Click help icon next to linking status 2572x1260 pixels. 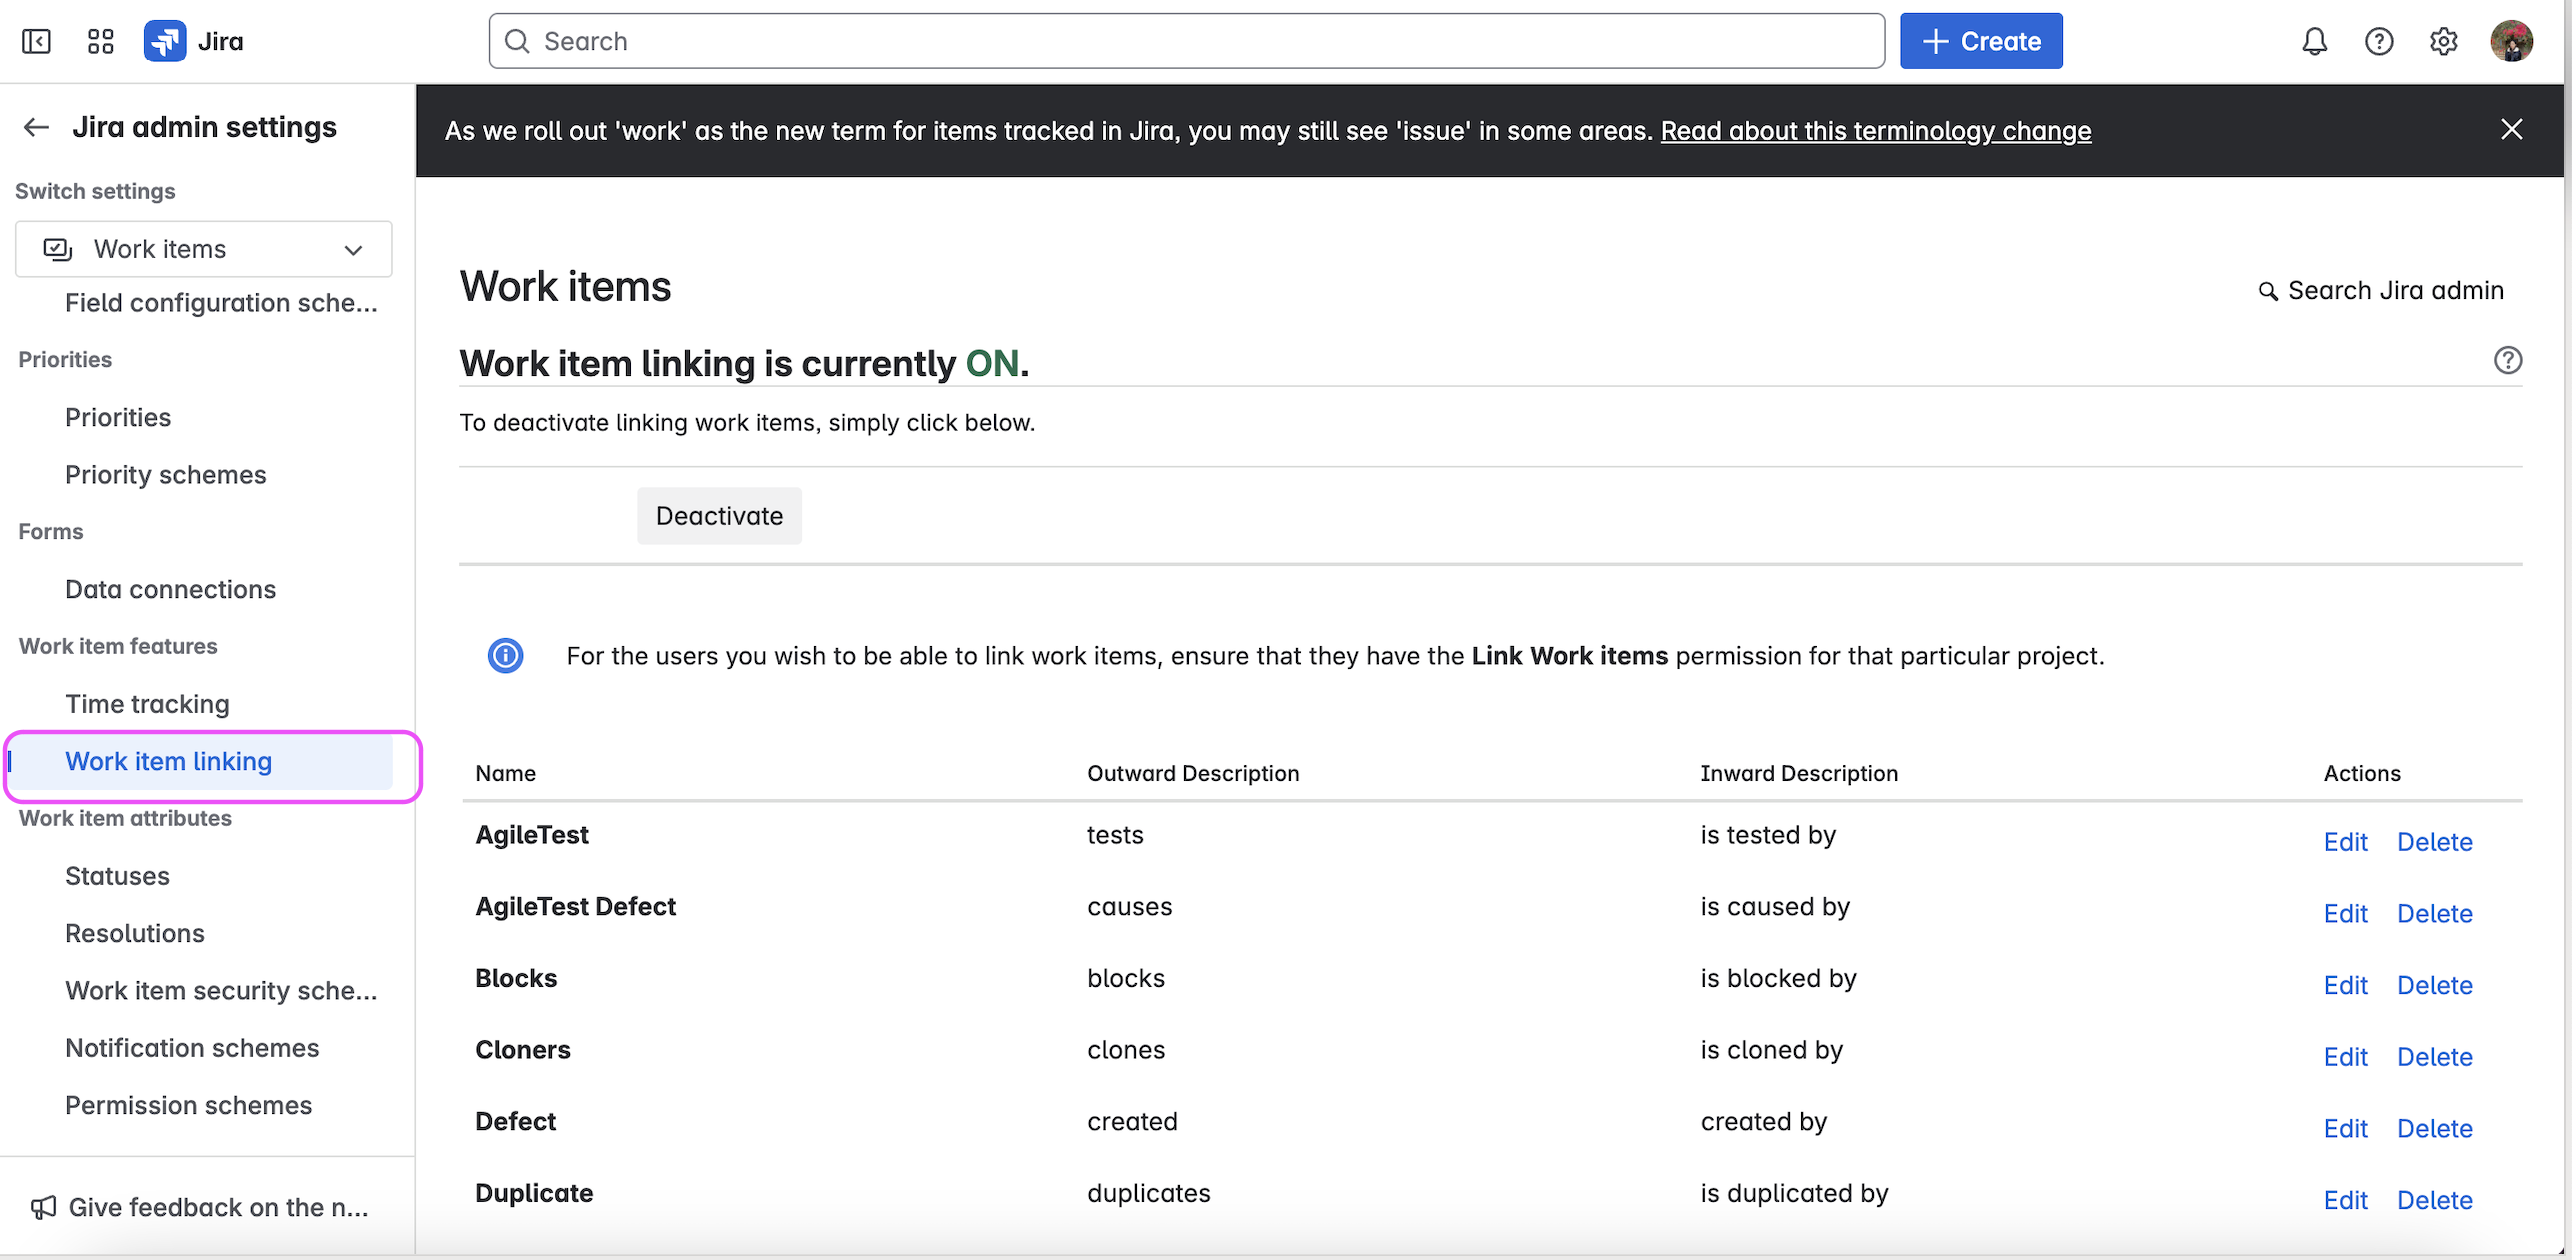pyautogui.click(x=2507, y=360)
